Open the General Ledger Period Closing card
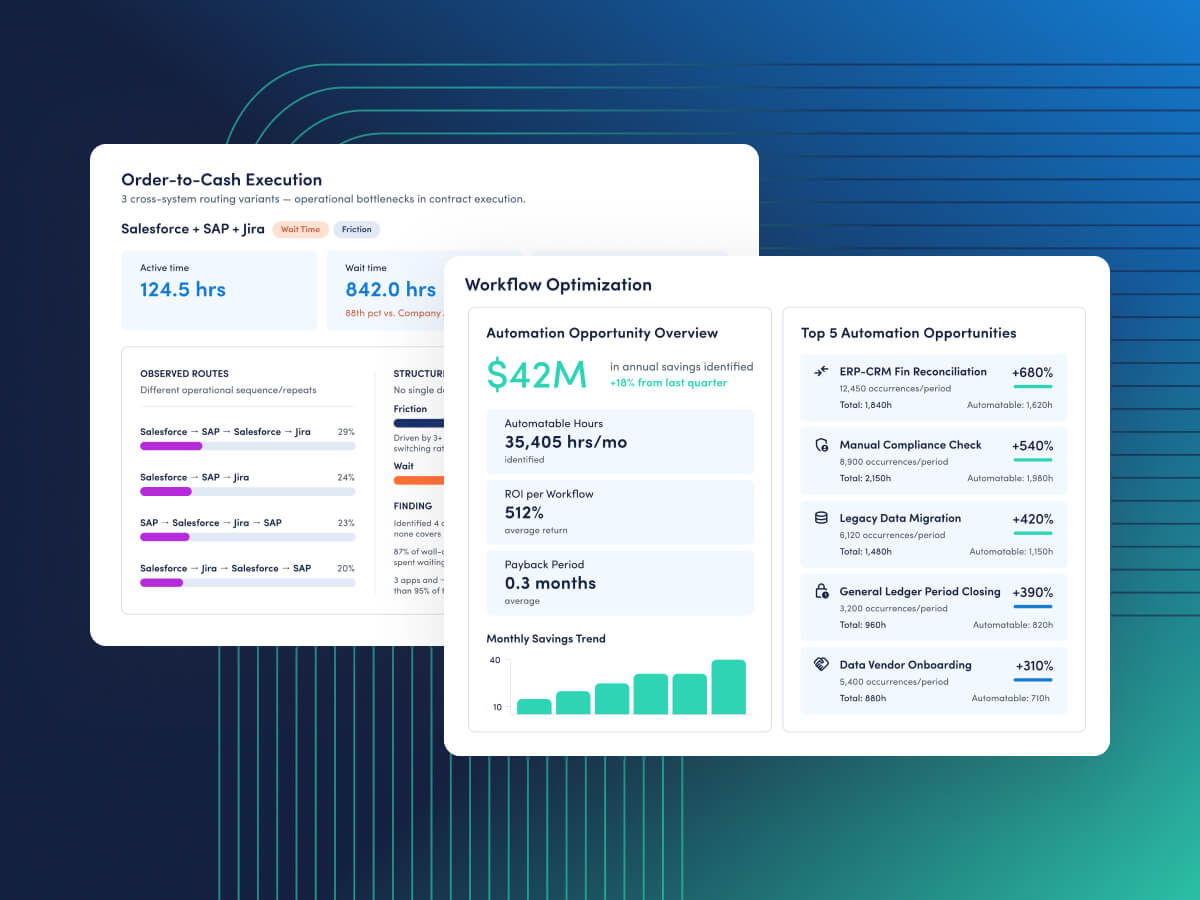1200x900 pixels. pyautogui.click(x=934, y=607)
